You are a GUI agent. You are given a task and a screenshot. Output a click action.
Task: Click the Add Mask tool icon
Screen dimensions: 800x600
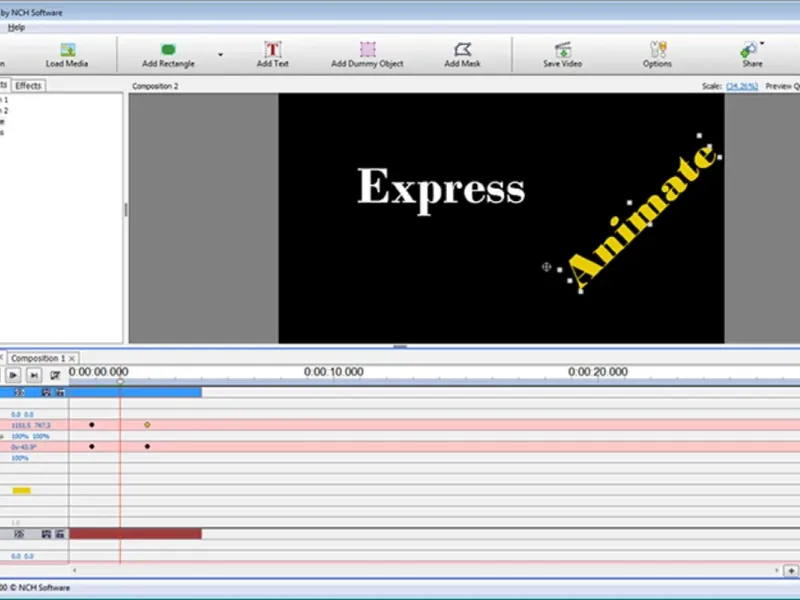pyautogui.click(x=462, y=49)
